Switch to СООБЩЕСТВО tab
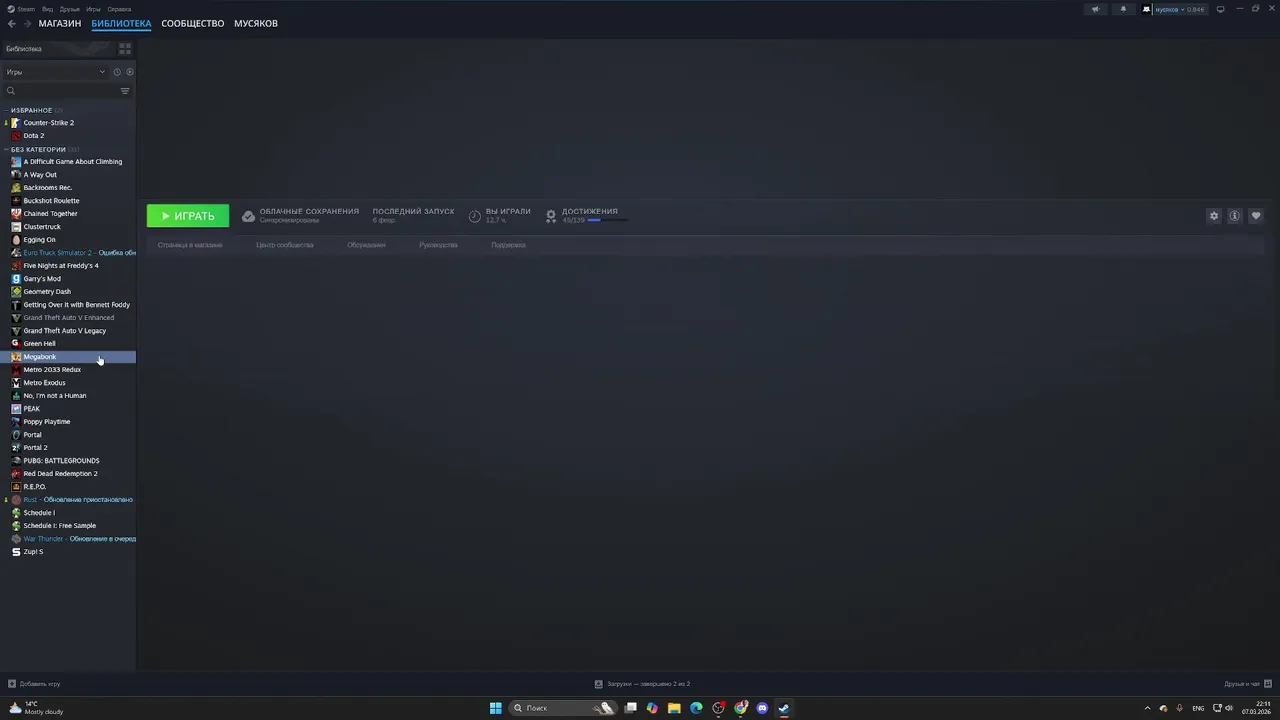 (x=192, y=23)
